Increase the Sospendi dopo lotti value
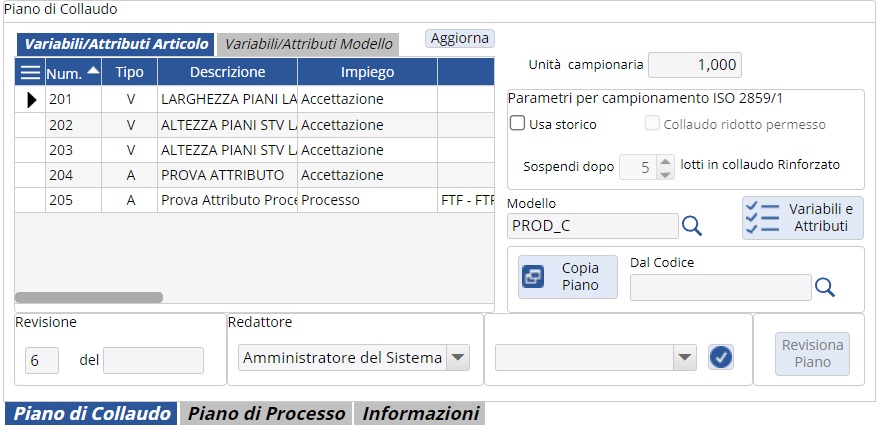This screenshot has width=879, height=429. coord(665,159)
